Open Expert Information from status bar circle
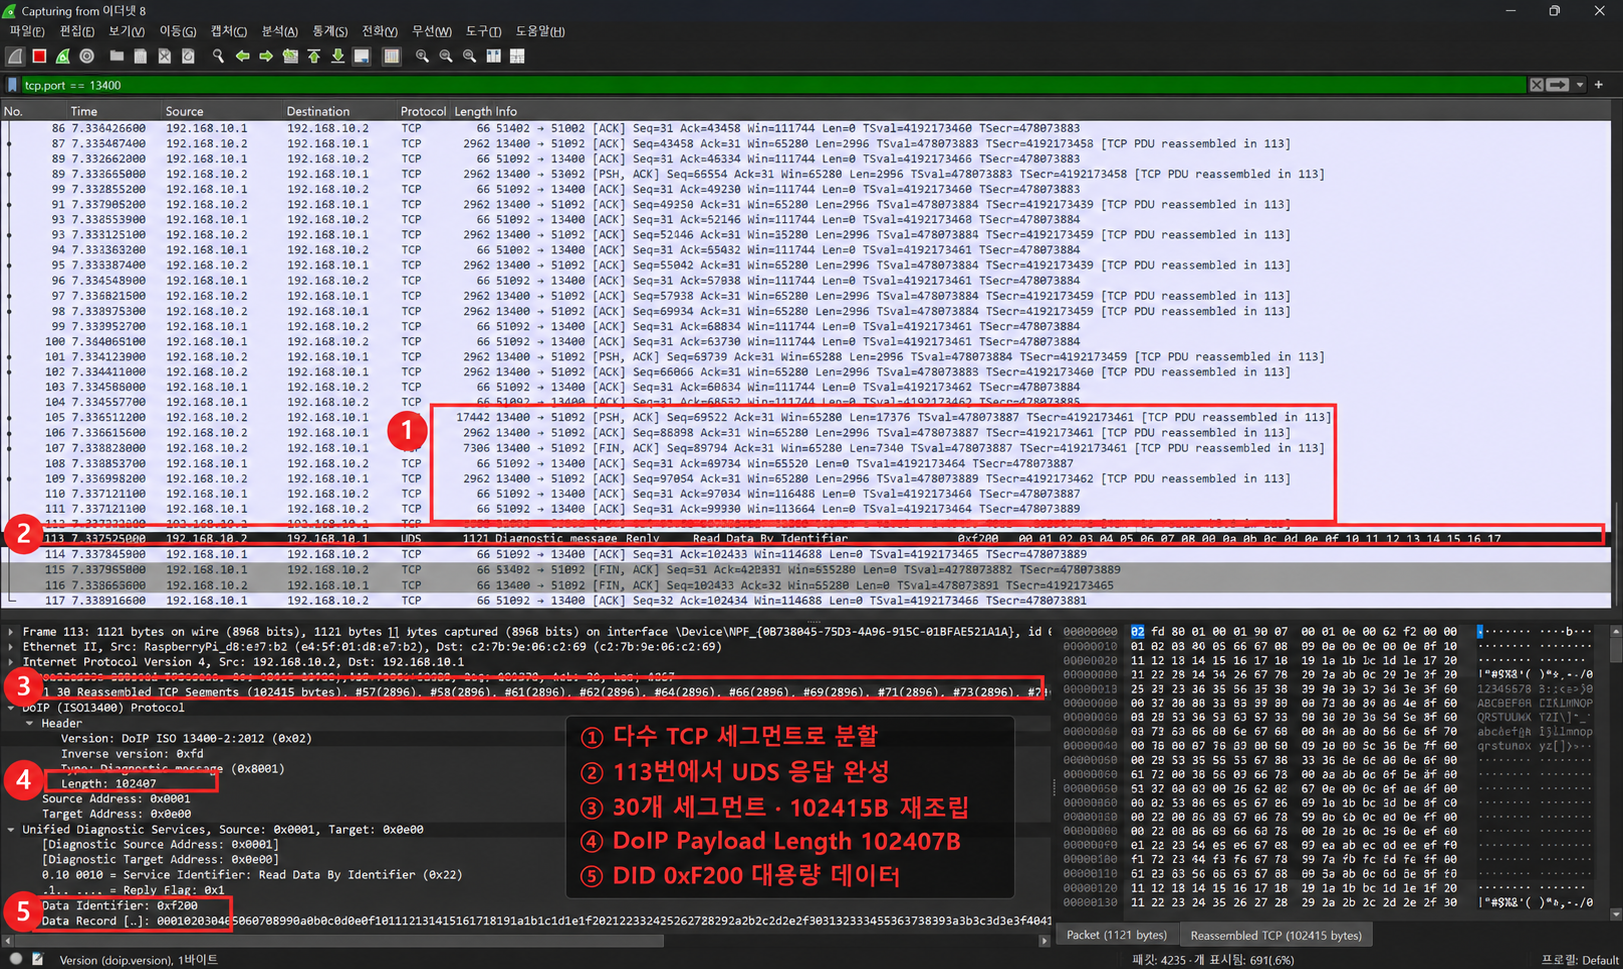The image size is (1623, 969). 16,959
